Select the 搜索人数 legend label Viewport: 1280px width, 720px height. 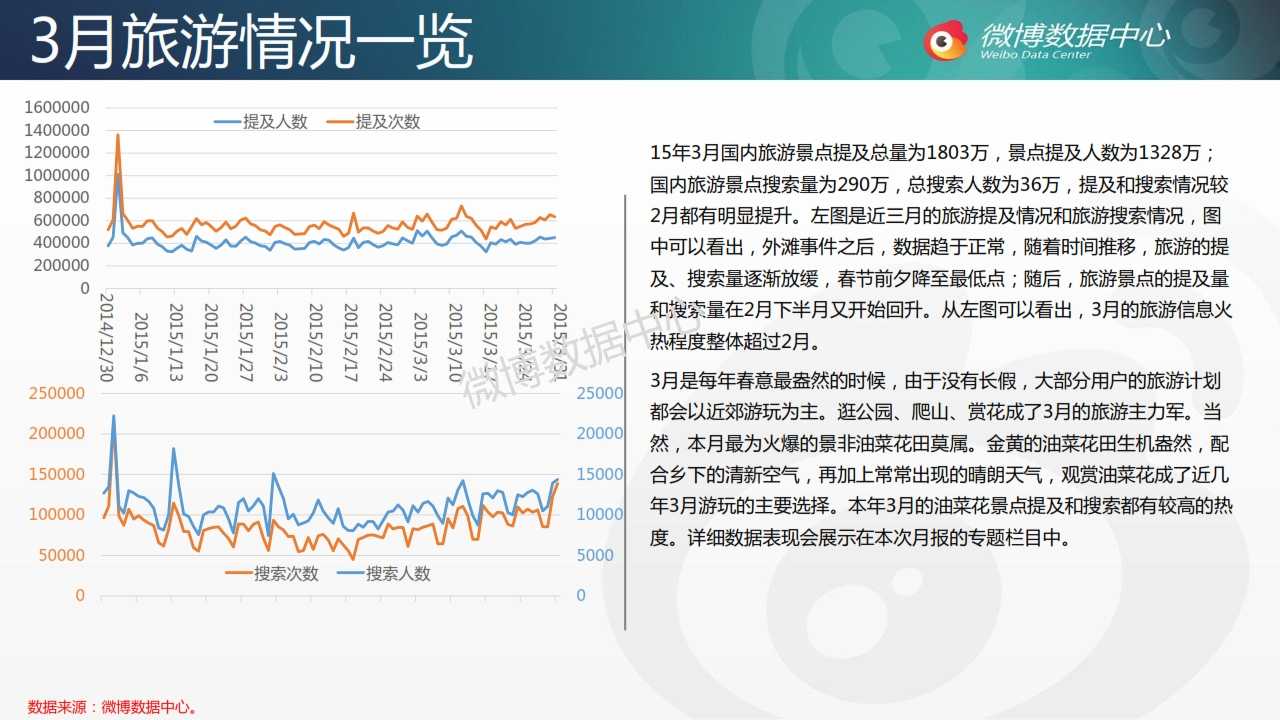point(398,574)
